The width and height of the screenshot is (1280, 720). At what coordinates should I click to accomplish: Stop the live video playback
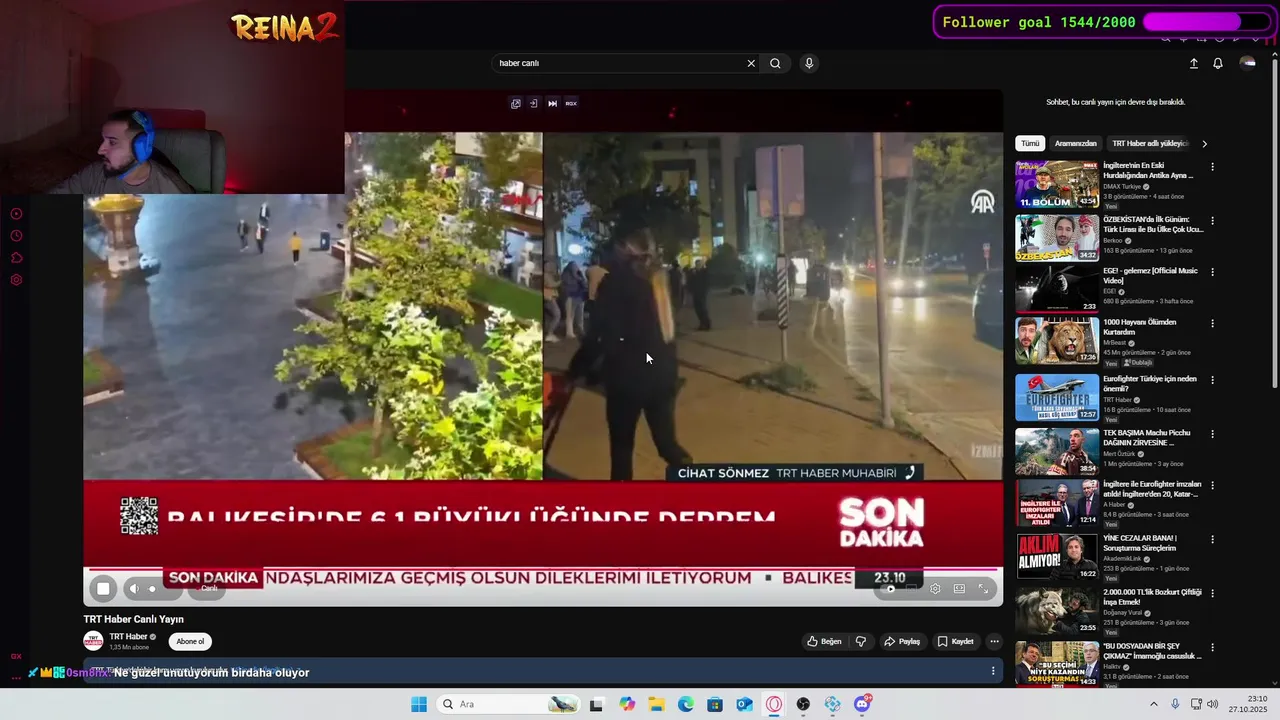coord(103,588)
